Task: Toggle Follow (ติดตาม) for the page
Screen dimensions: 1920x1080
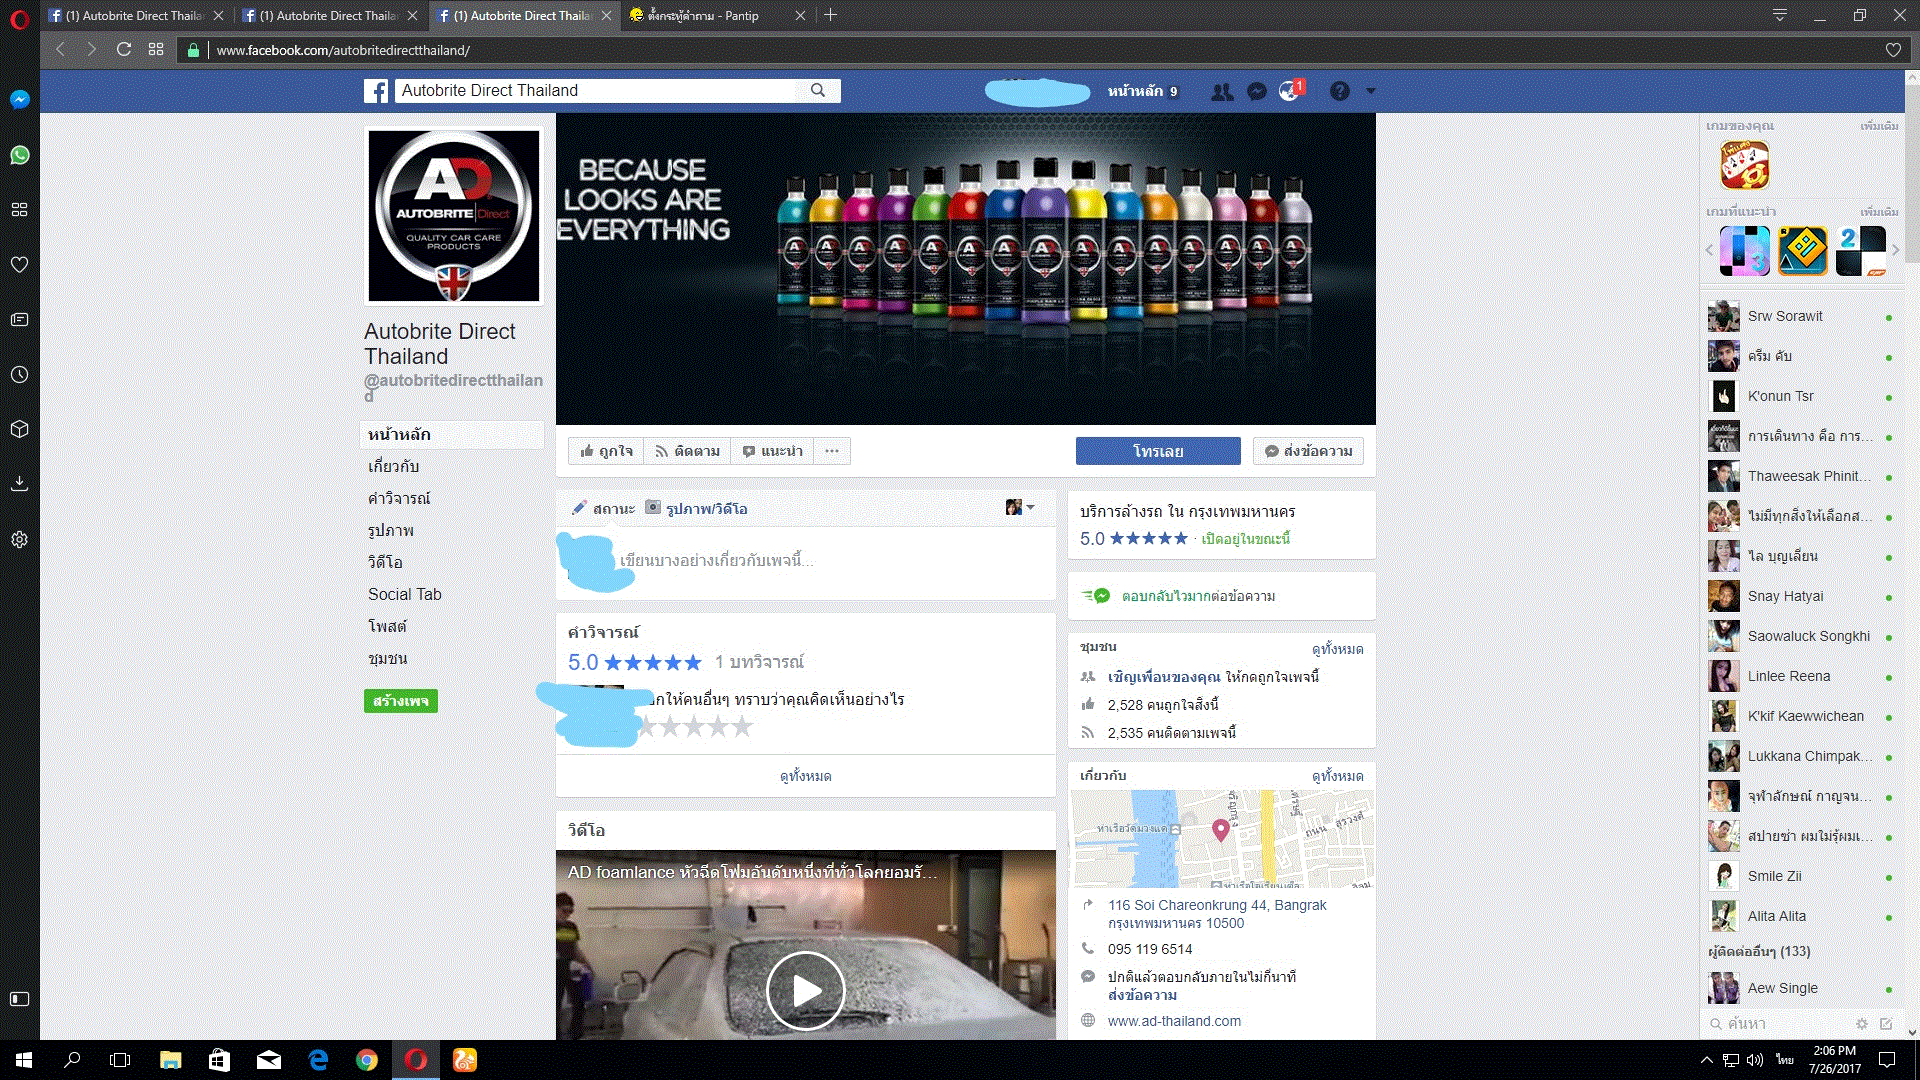Action: pyautogui.click(x=687, y=451)
